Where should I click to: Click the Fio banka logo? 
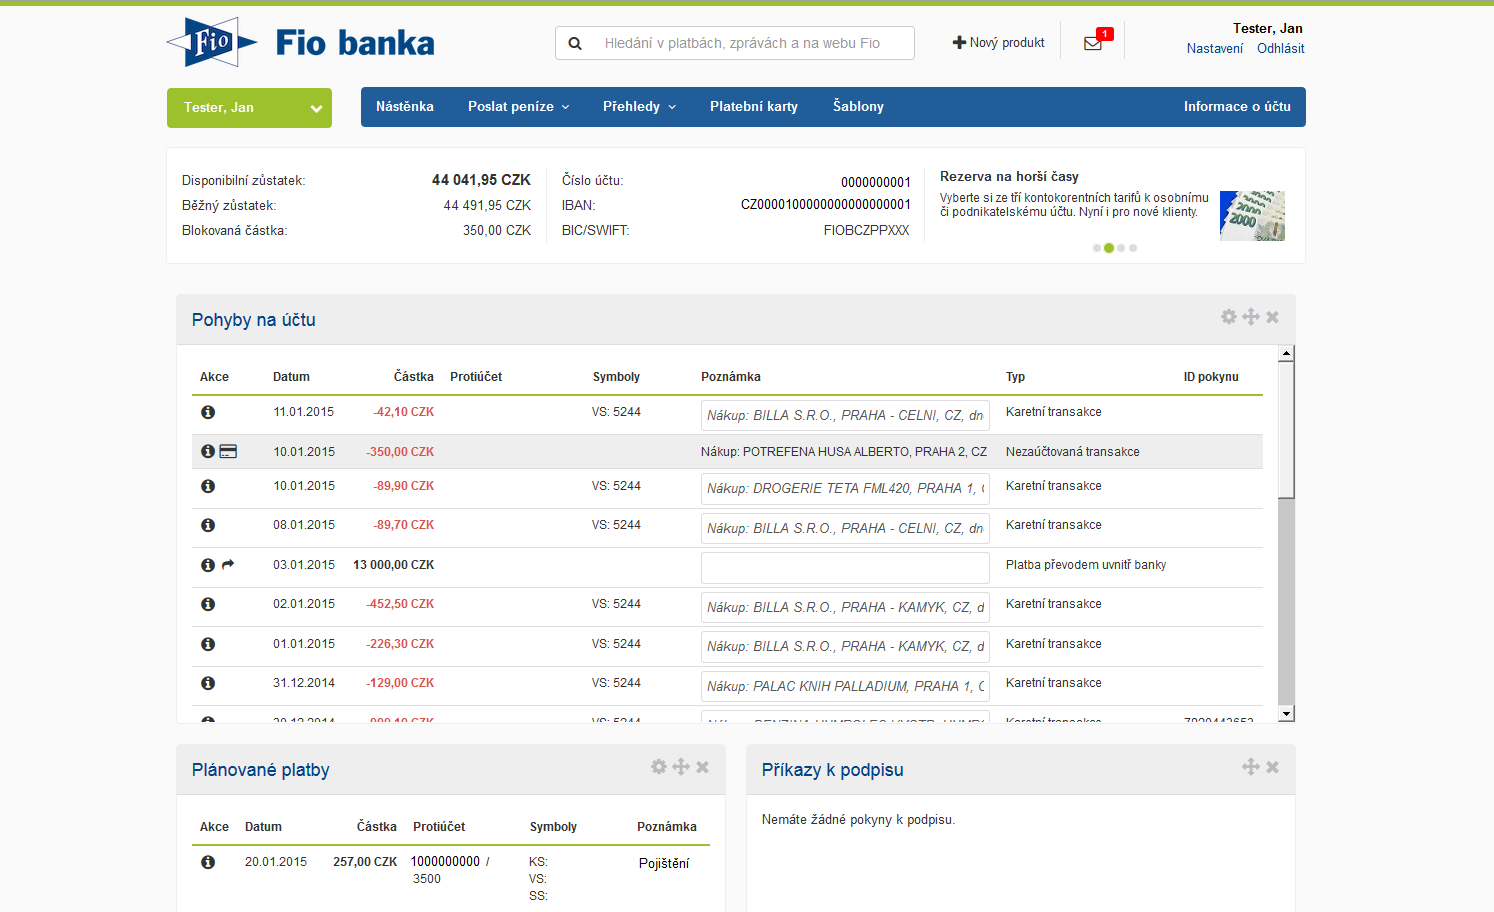click(301, 42)
